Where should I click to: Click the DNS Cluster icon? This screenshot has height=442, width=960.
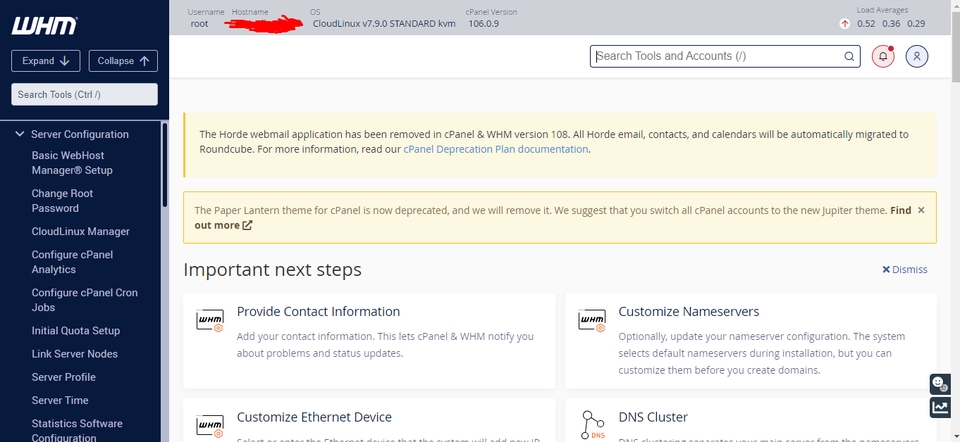tap(592, 425)
